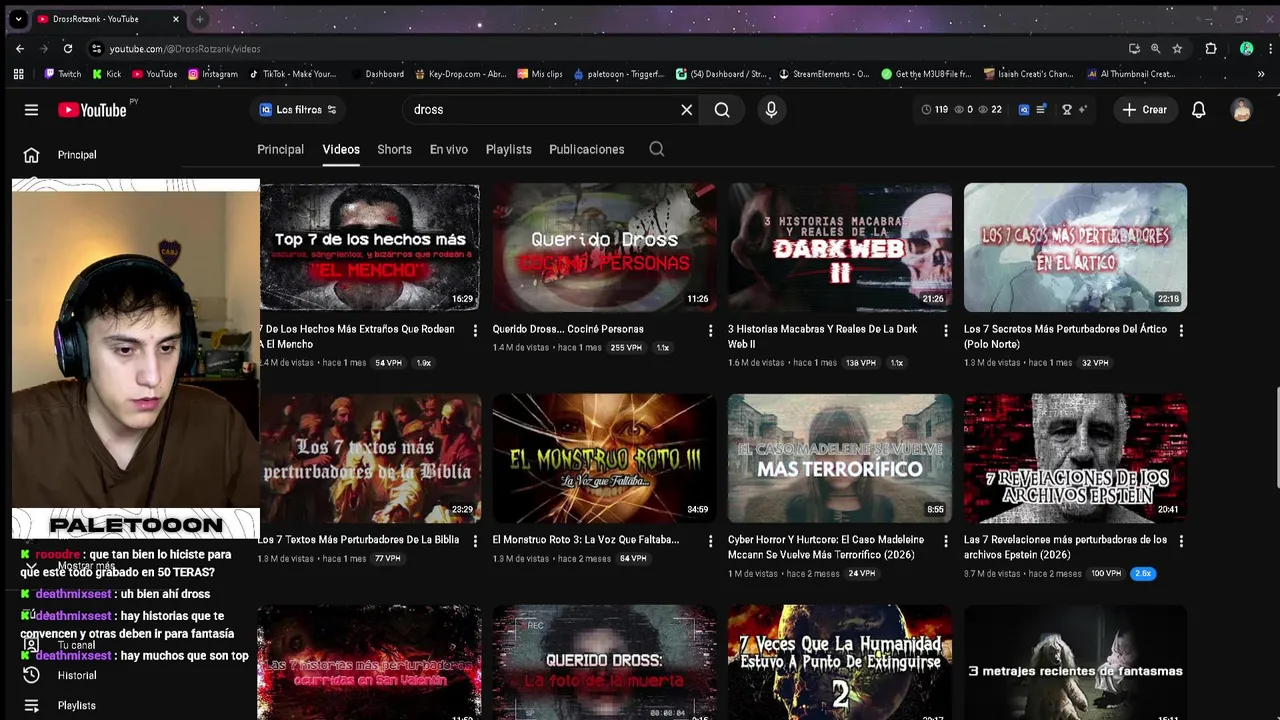The height and width of the screenshot is (720, 1280).
Task: Open the Kick bookmark
Action: [107, 74]
